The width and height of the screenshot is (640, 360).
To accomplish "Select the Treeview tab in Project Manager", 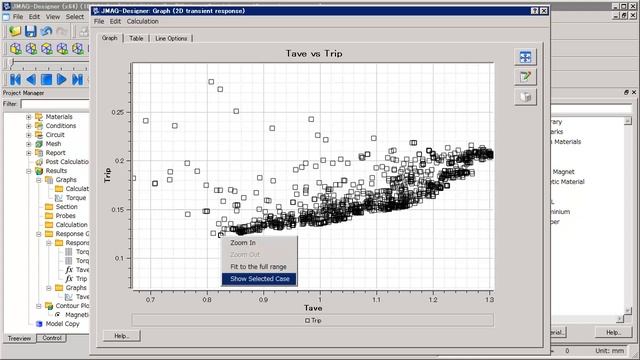I will tap(19, 338).
